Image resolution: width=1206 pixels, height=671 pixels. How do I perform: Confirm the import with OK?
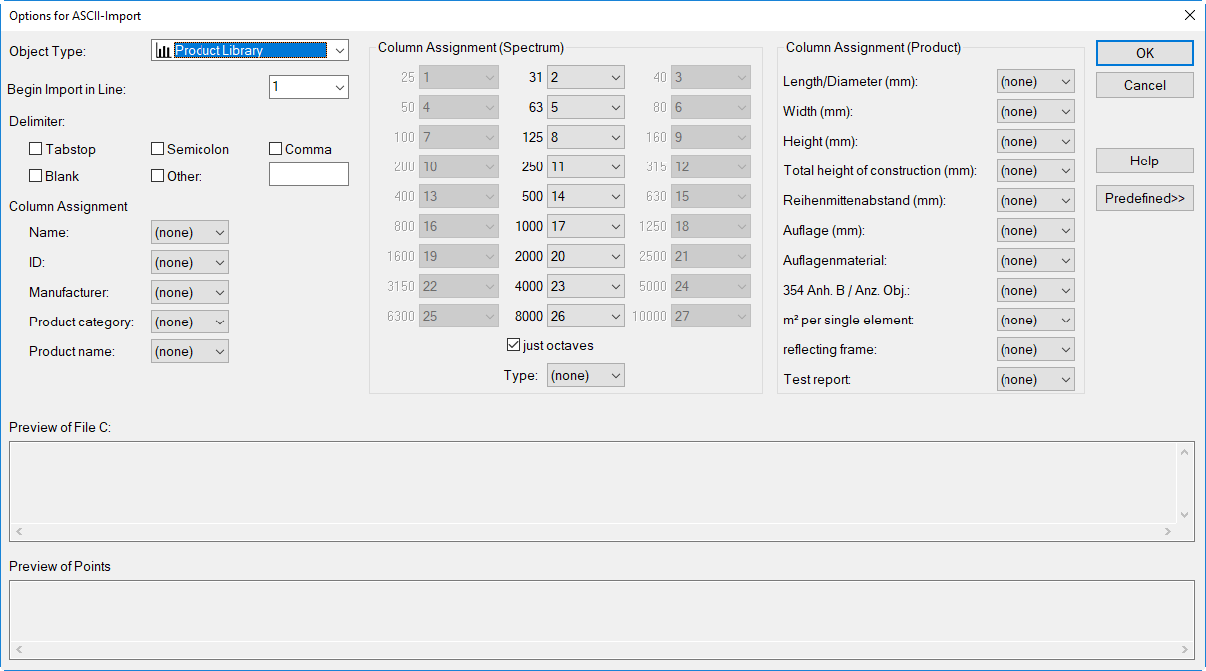[1145, 53]
